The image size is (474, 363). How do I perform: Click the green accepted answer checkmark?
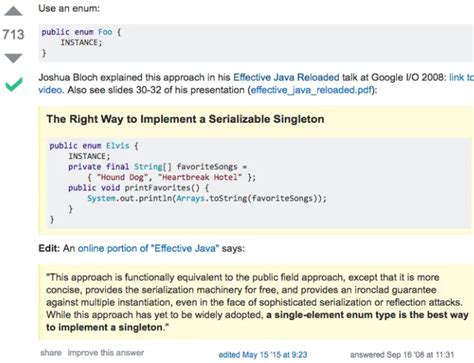coord(14,84)
